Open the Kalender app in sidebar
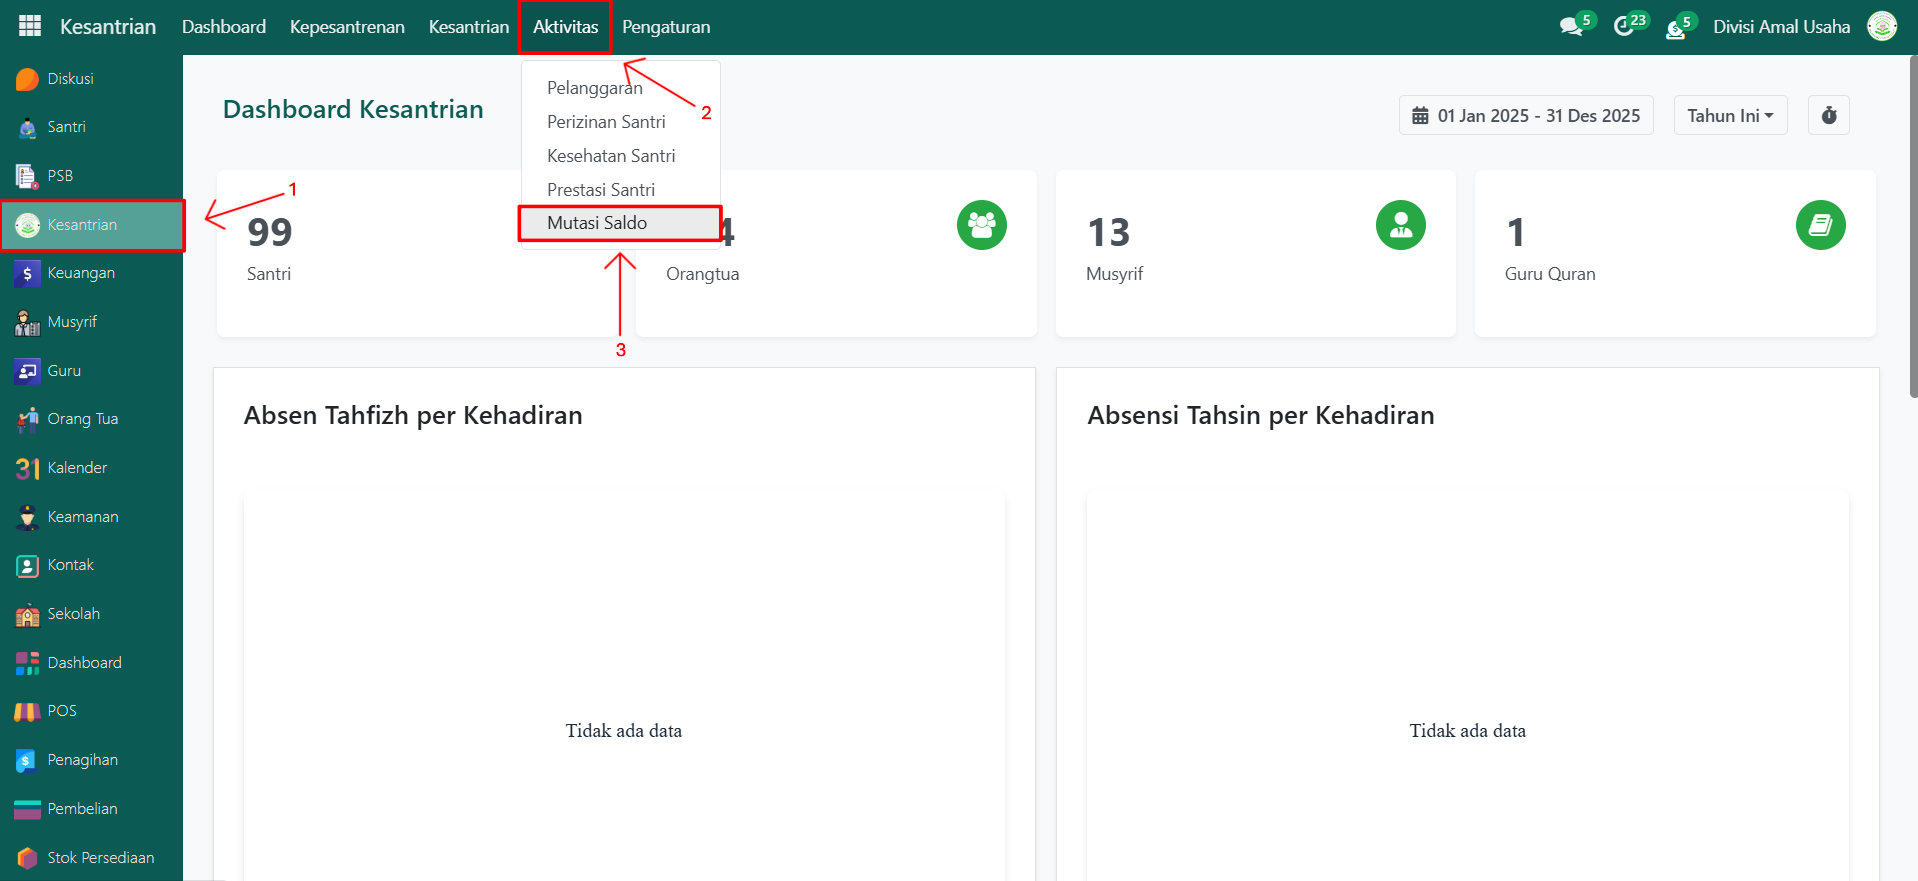Image resolution: width=1918 pixels, height=881 pixels. tap(76, 468)
